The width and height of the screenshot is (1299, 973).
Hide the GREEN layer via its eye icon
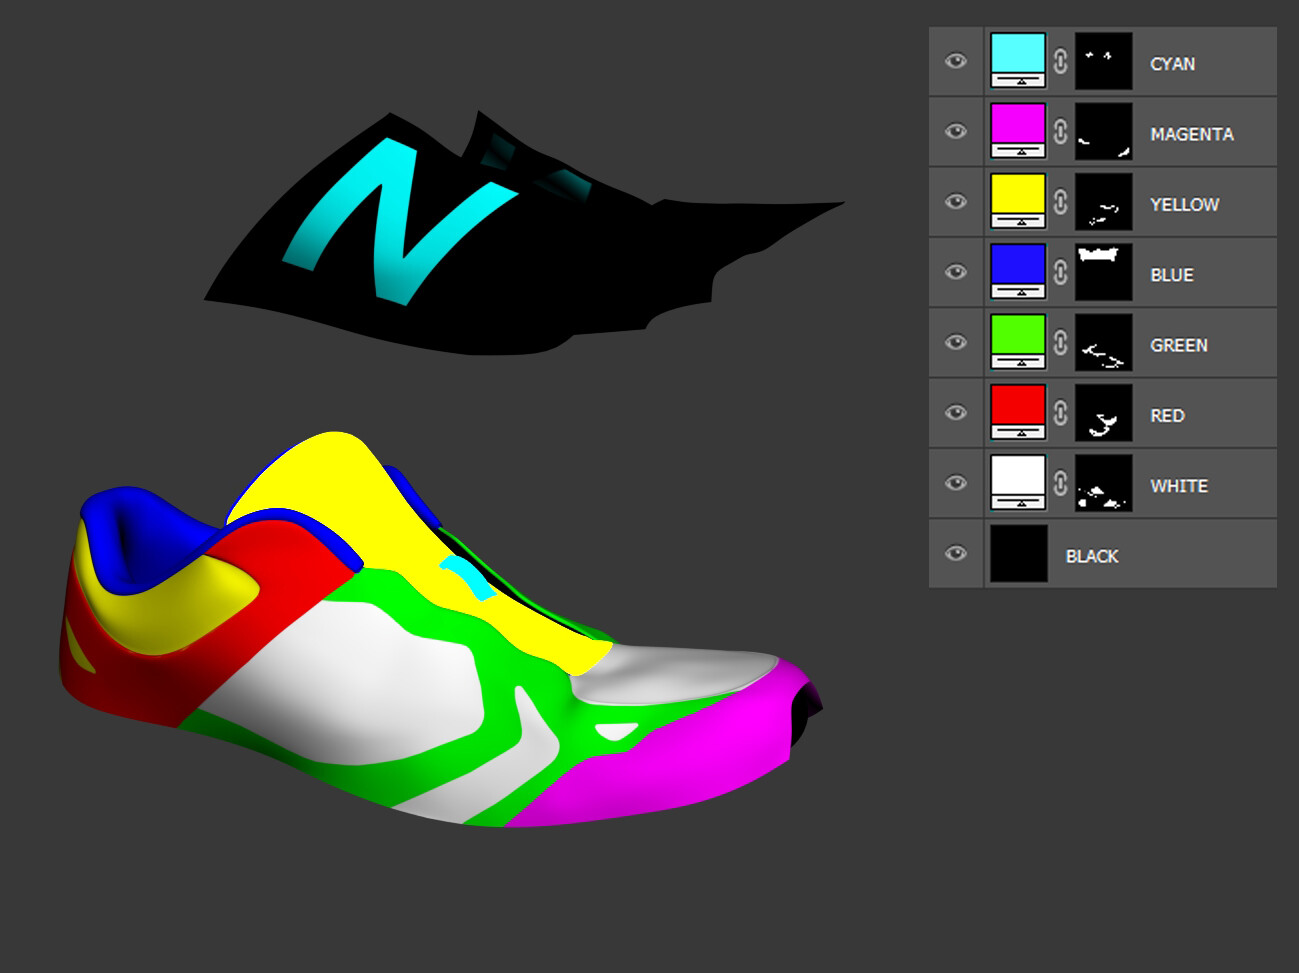956,342
